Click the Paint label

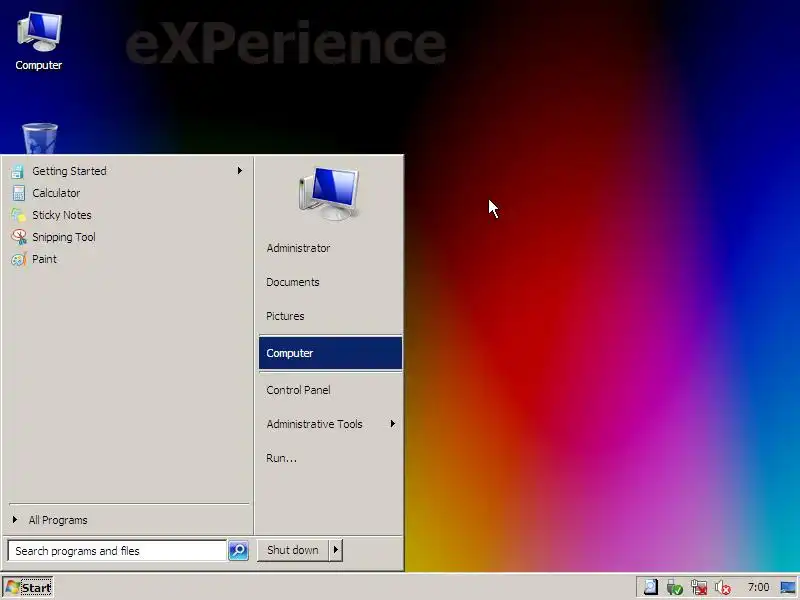pos(44,259)
